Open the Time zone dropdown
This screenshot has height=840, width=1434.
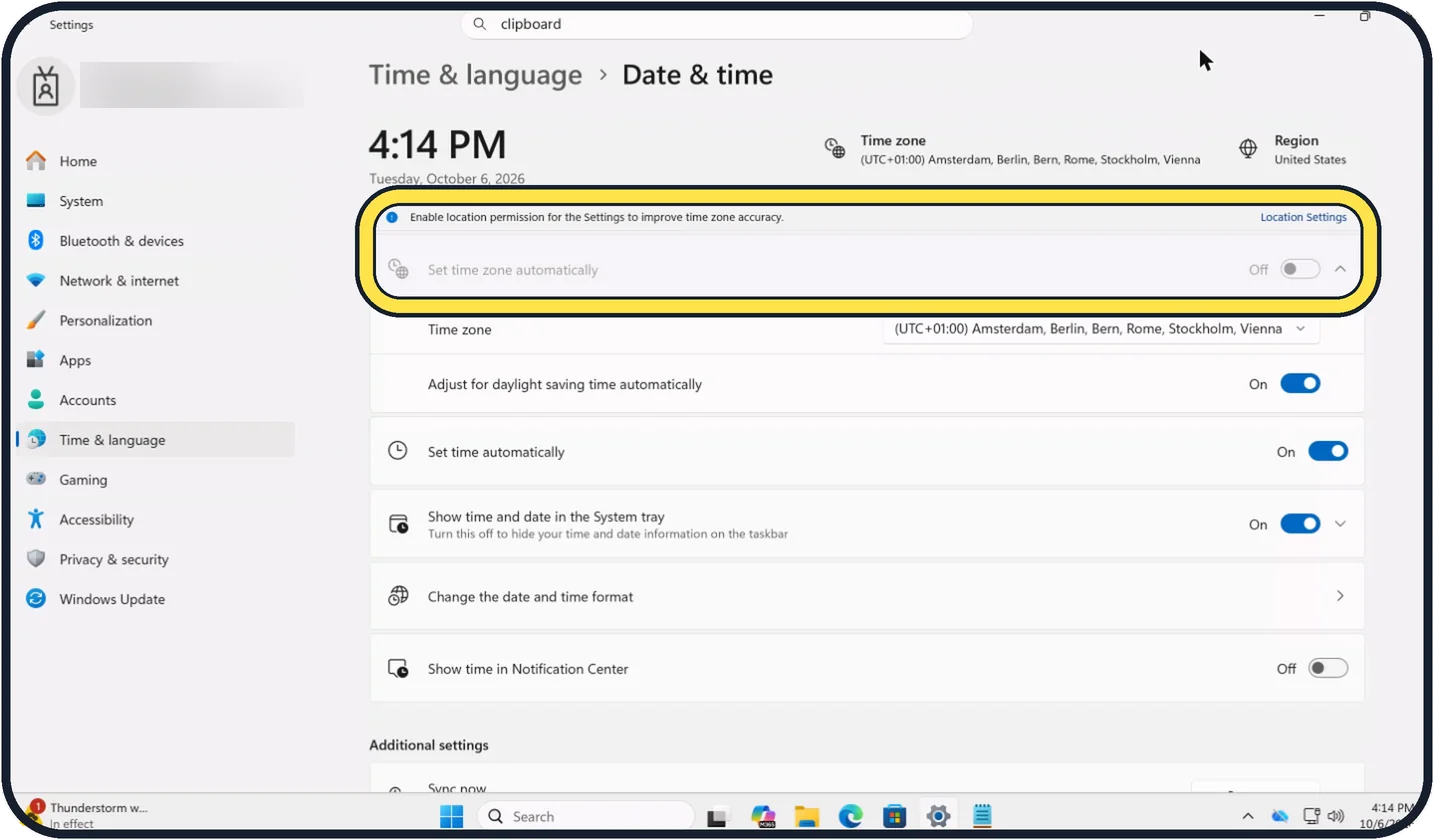click(1101, 329)
